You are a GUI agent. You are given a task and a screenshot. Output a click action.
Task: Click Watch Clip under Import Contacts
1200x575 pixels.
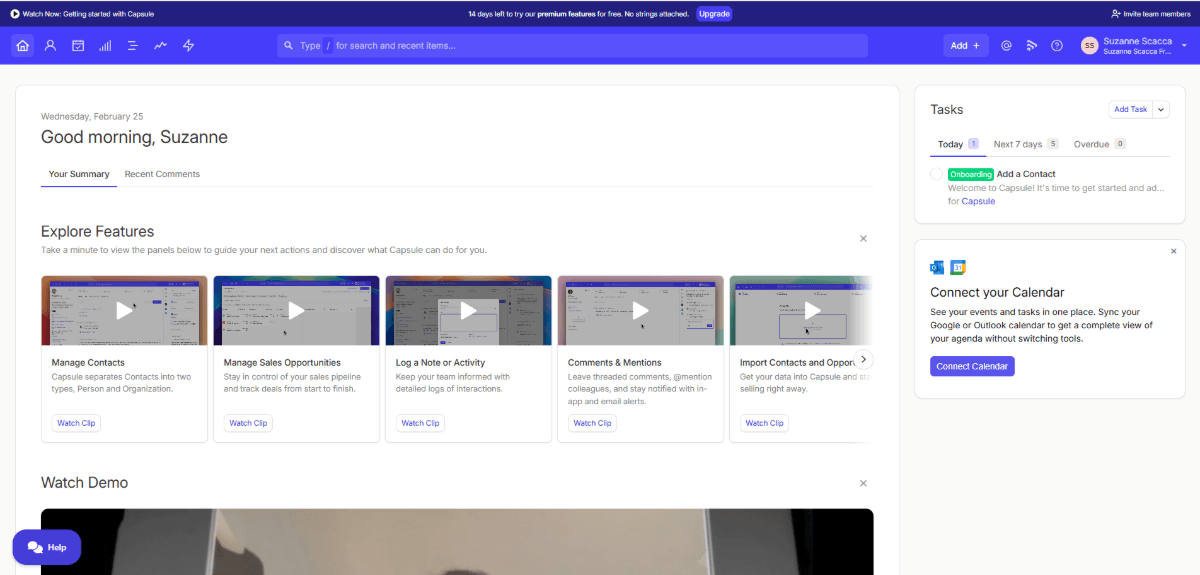tap(764, 423)
